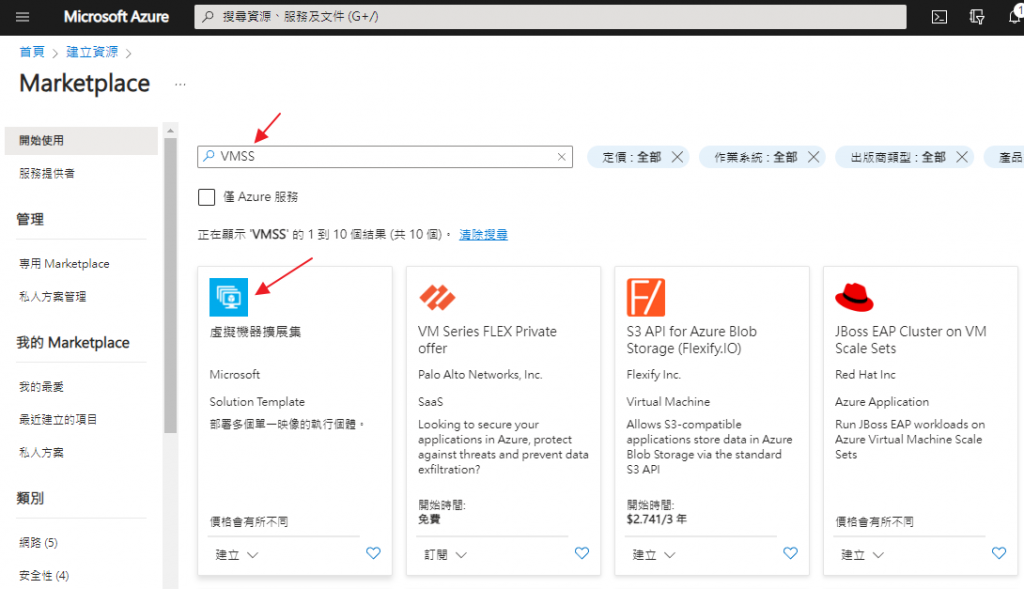This screenshot has width=1024, height=589.
Task: Click the 'Solution Template' text
Action: [257, 402]
